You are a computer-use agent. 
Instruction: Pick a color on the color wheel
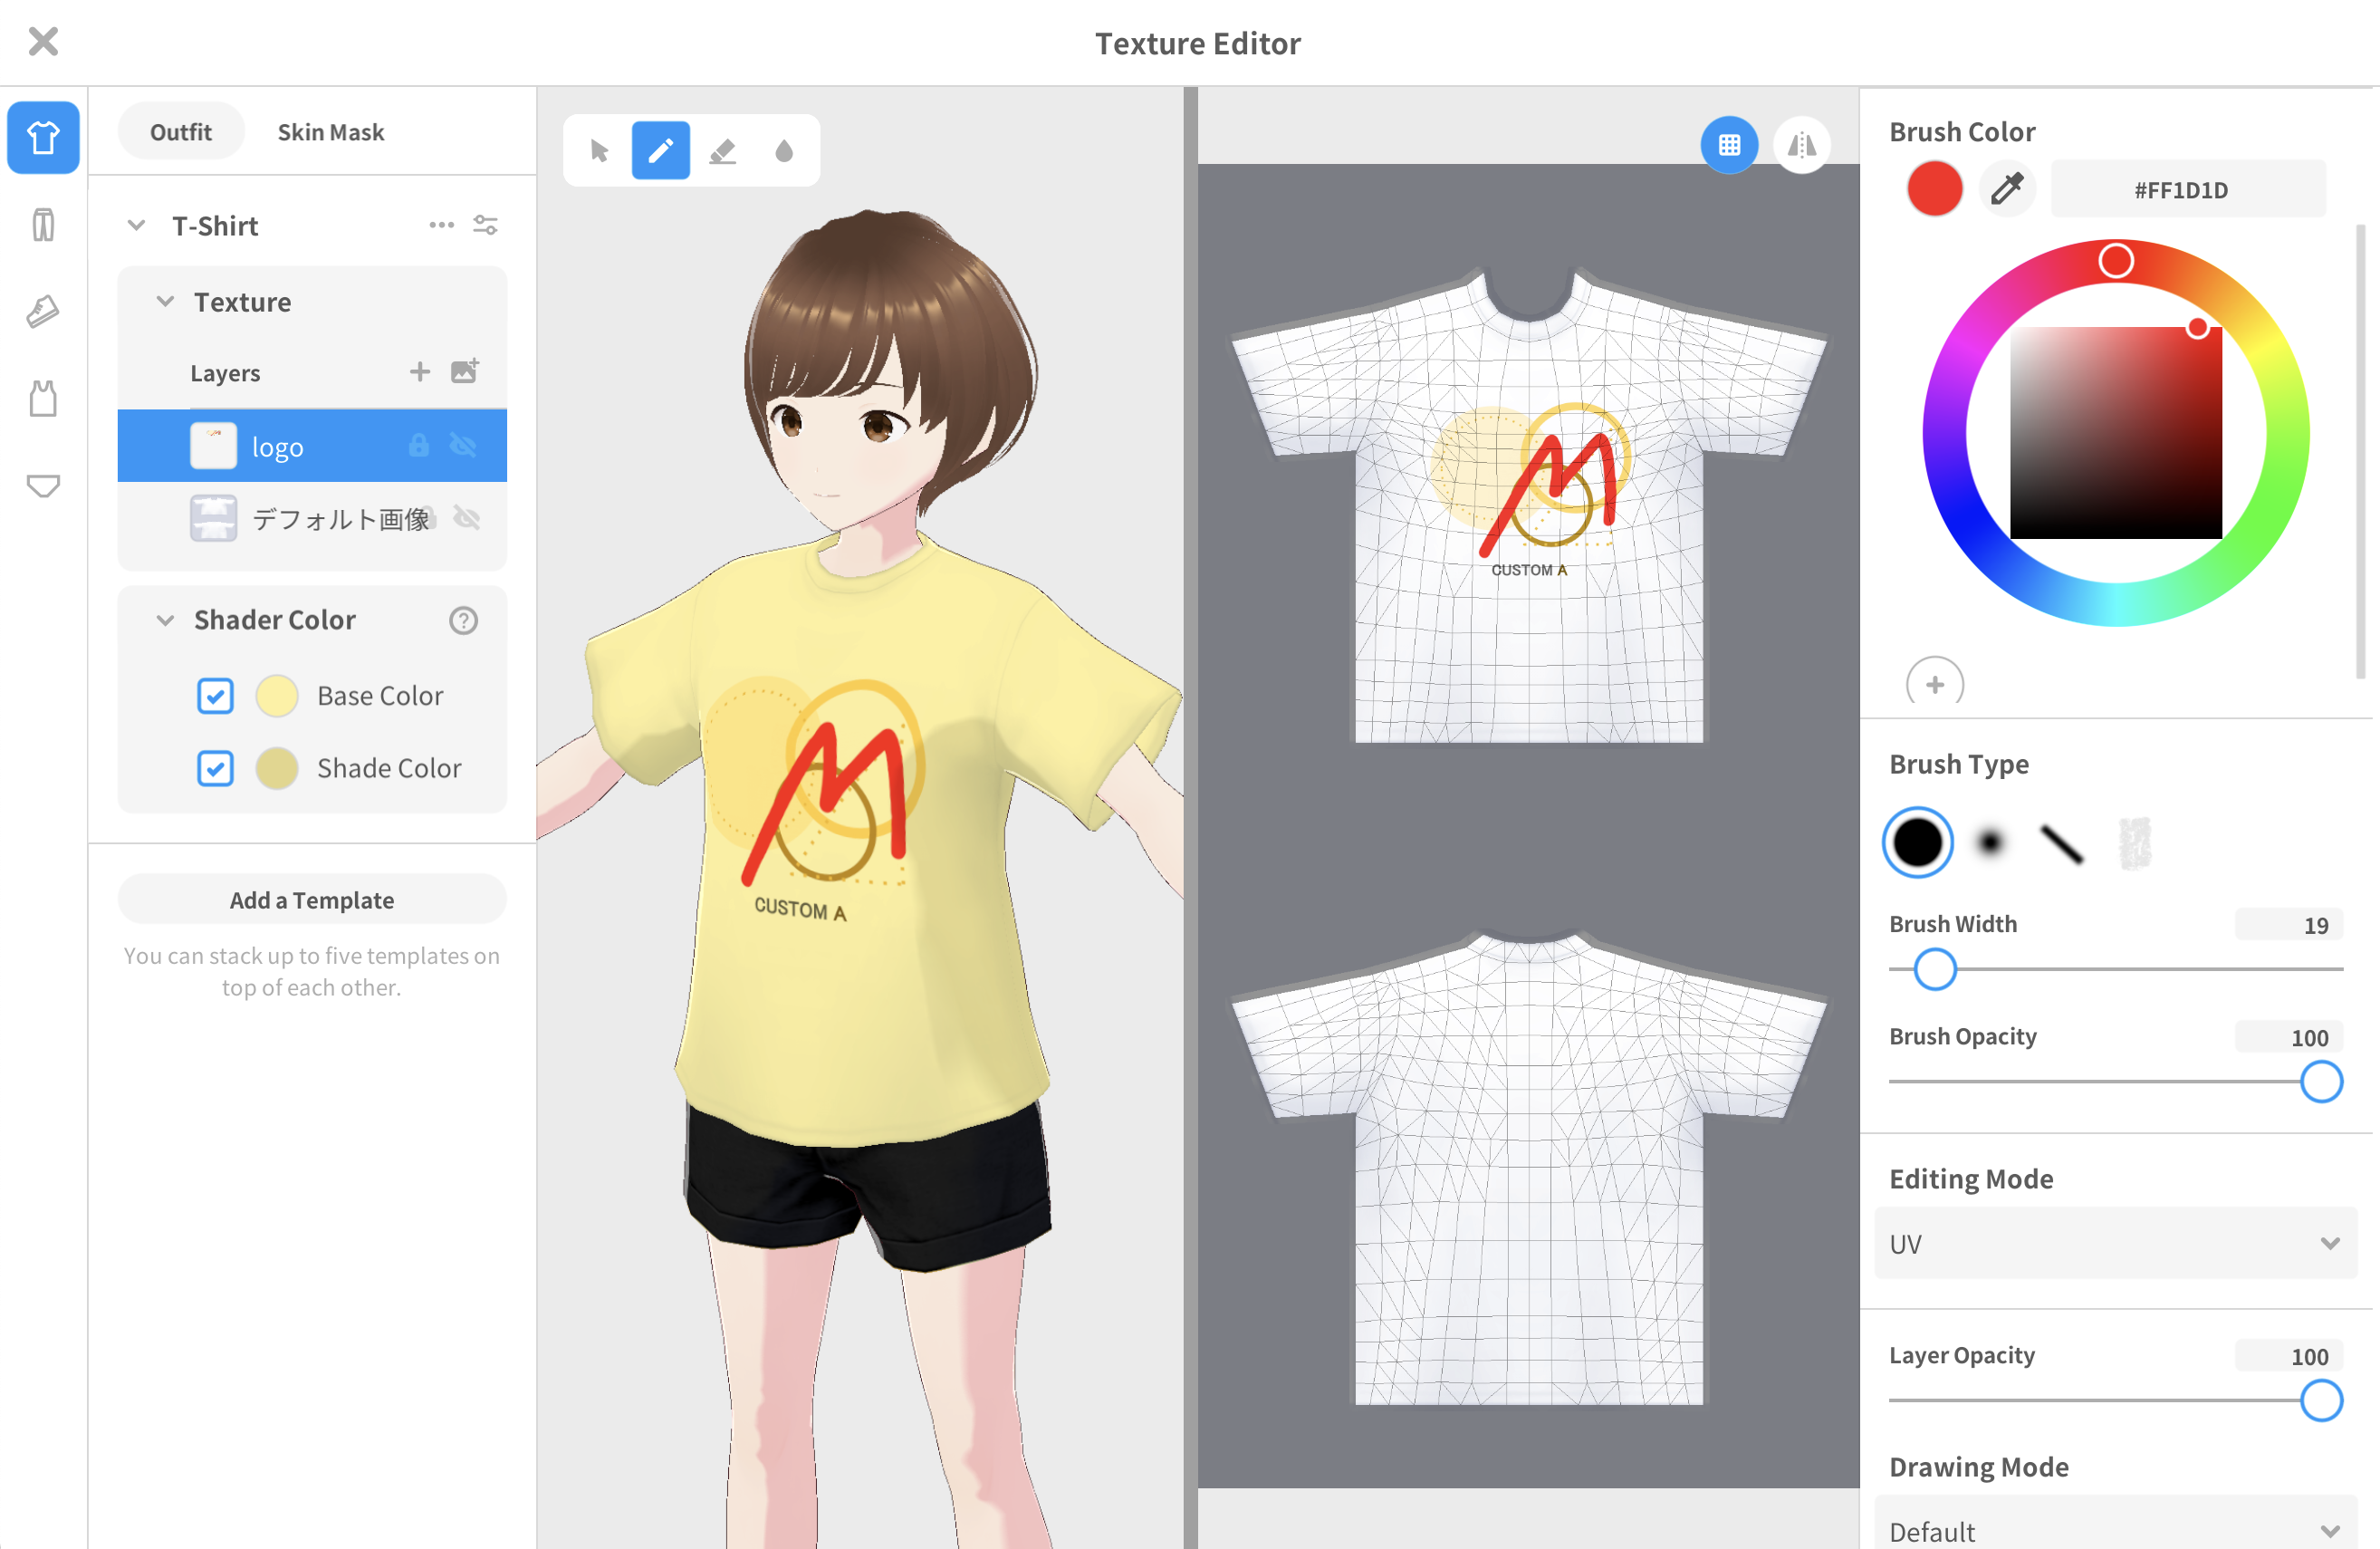point(2117,259)
